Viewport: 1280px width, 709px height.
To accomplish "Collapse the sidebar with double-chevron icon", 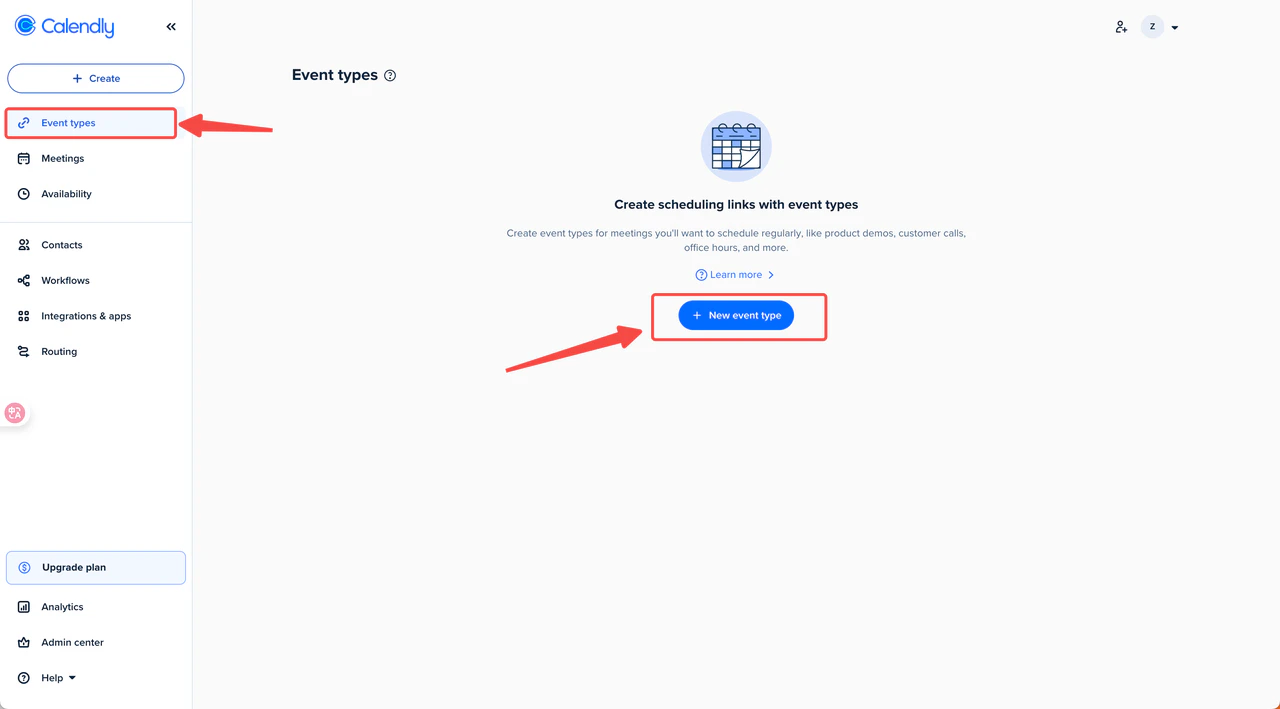I will click(x=171, y=27).
